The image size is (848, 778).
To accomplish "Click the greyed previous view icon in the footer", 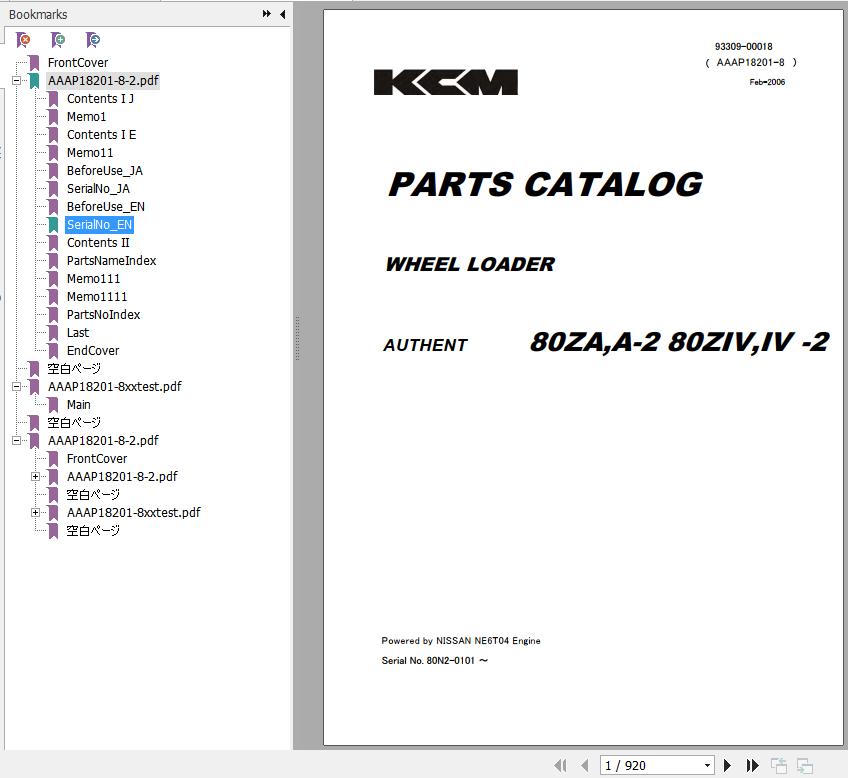I will click(x=779, y=766).
